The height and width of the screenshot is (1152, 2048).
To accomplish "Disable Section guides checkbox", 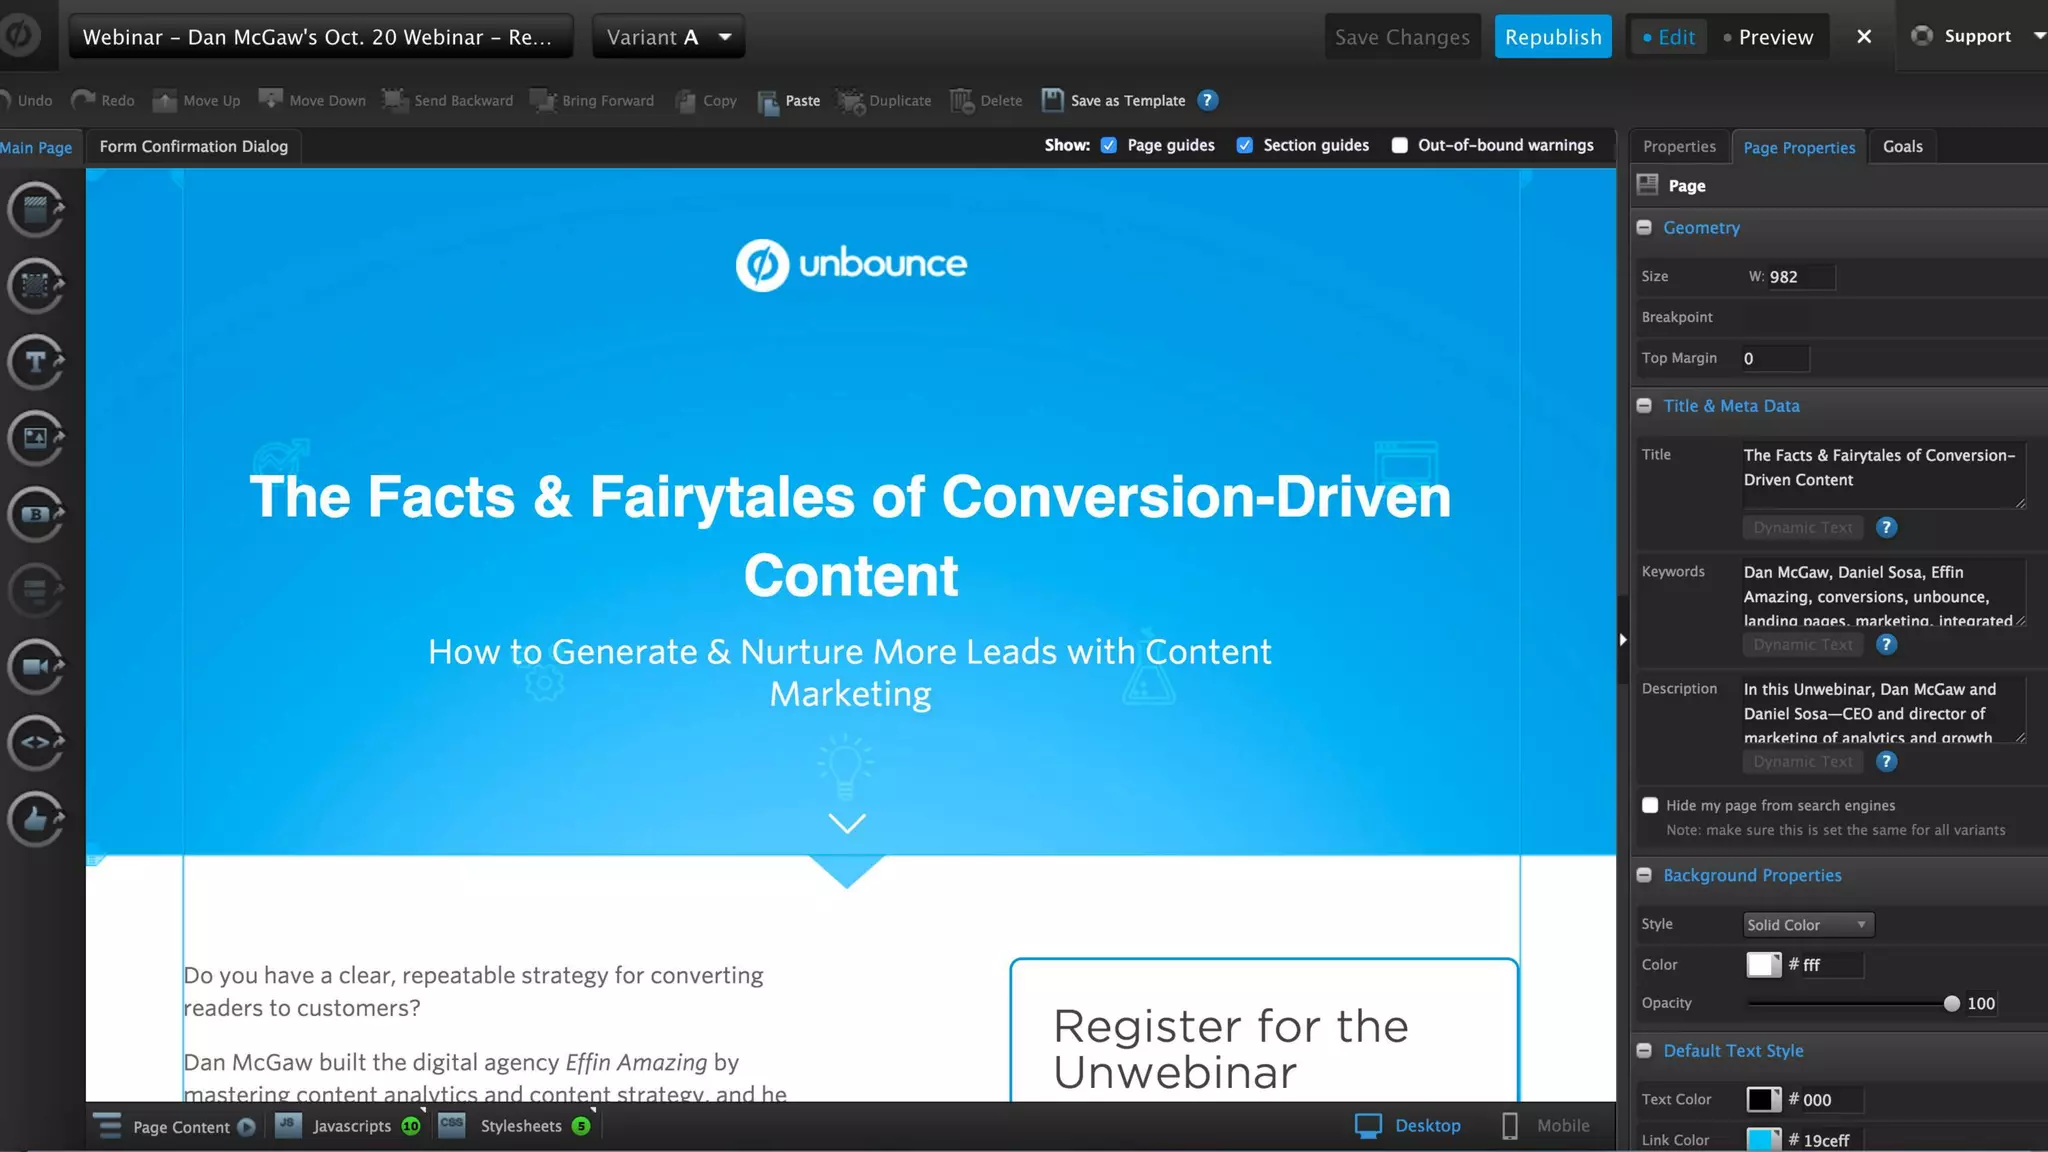I will click(1244, 145).
